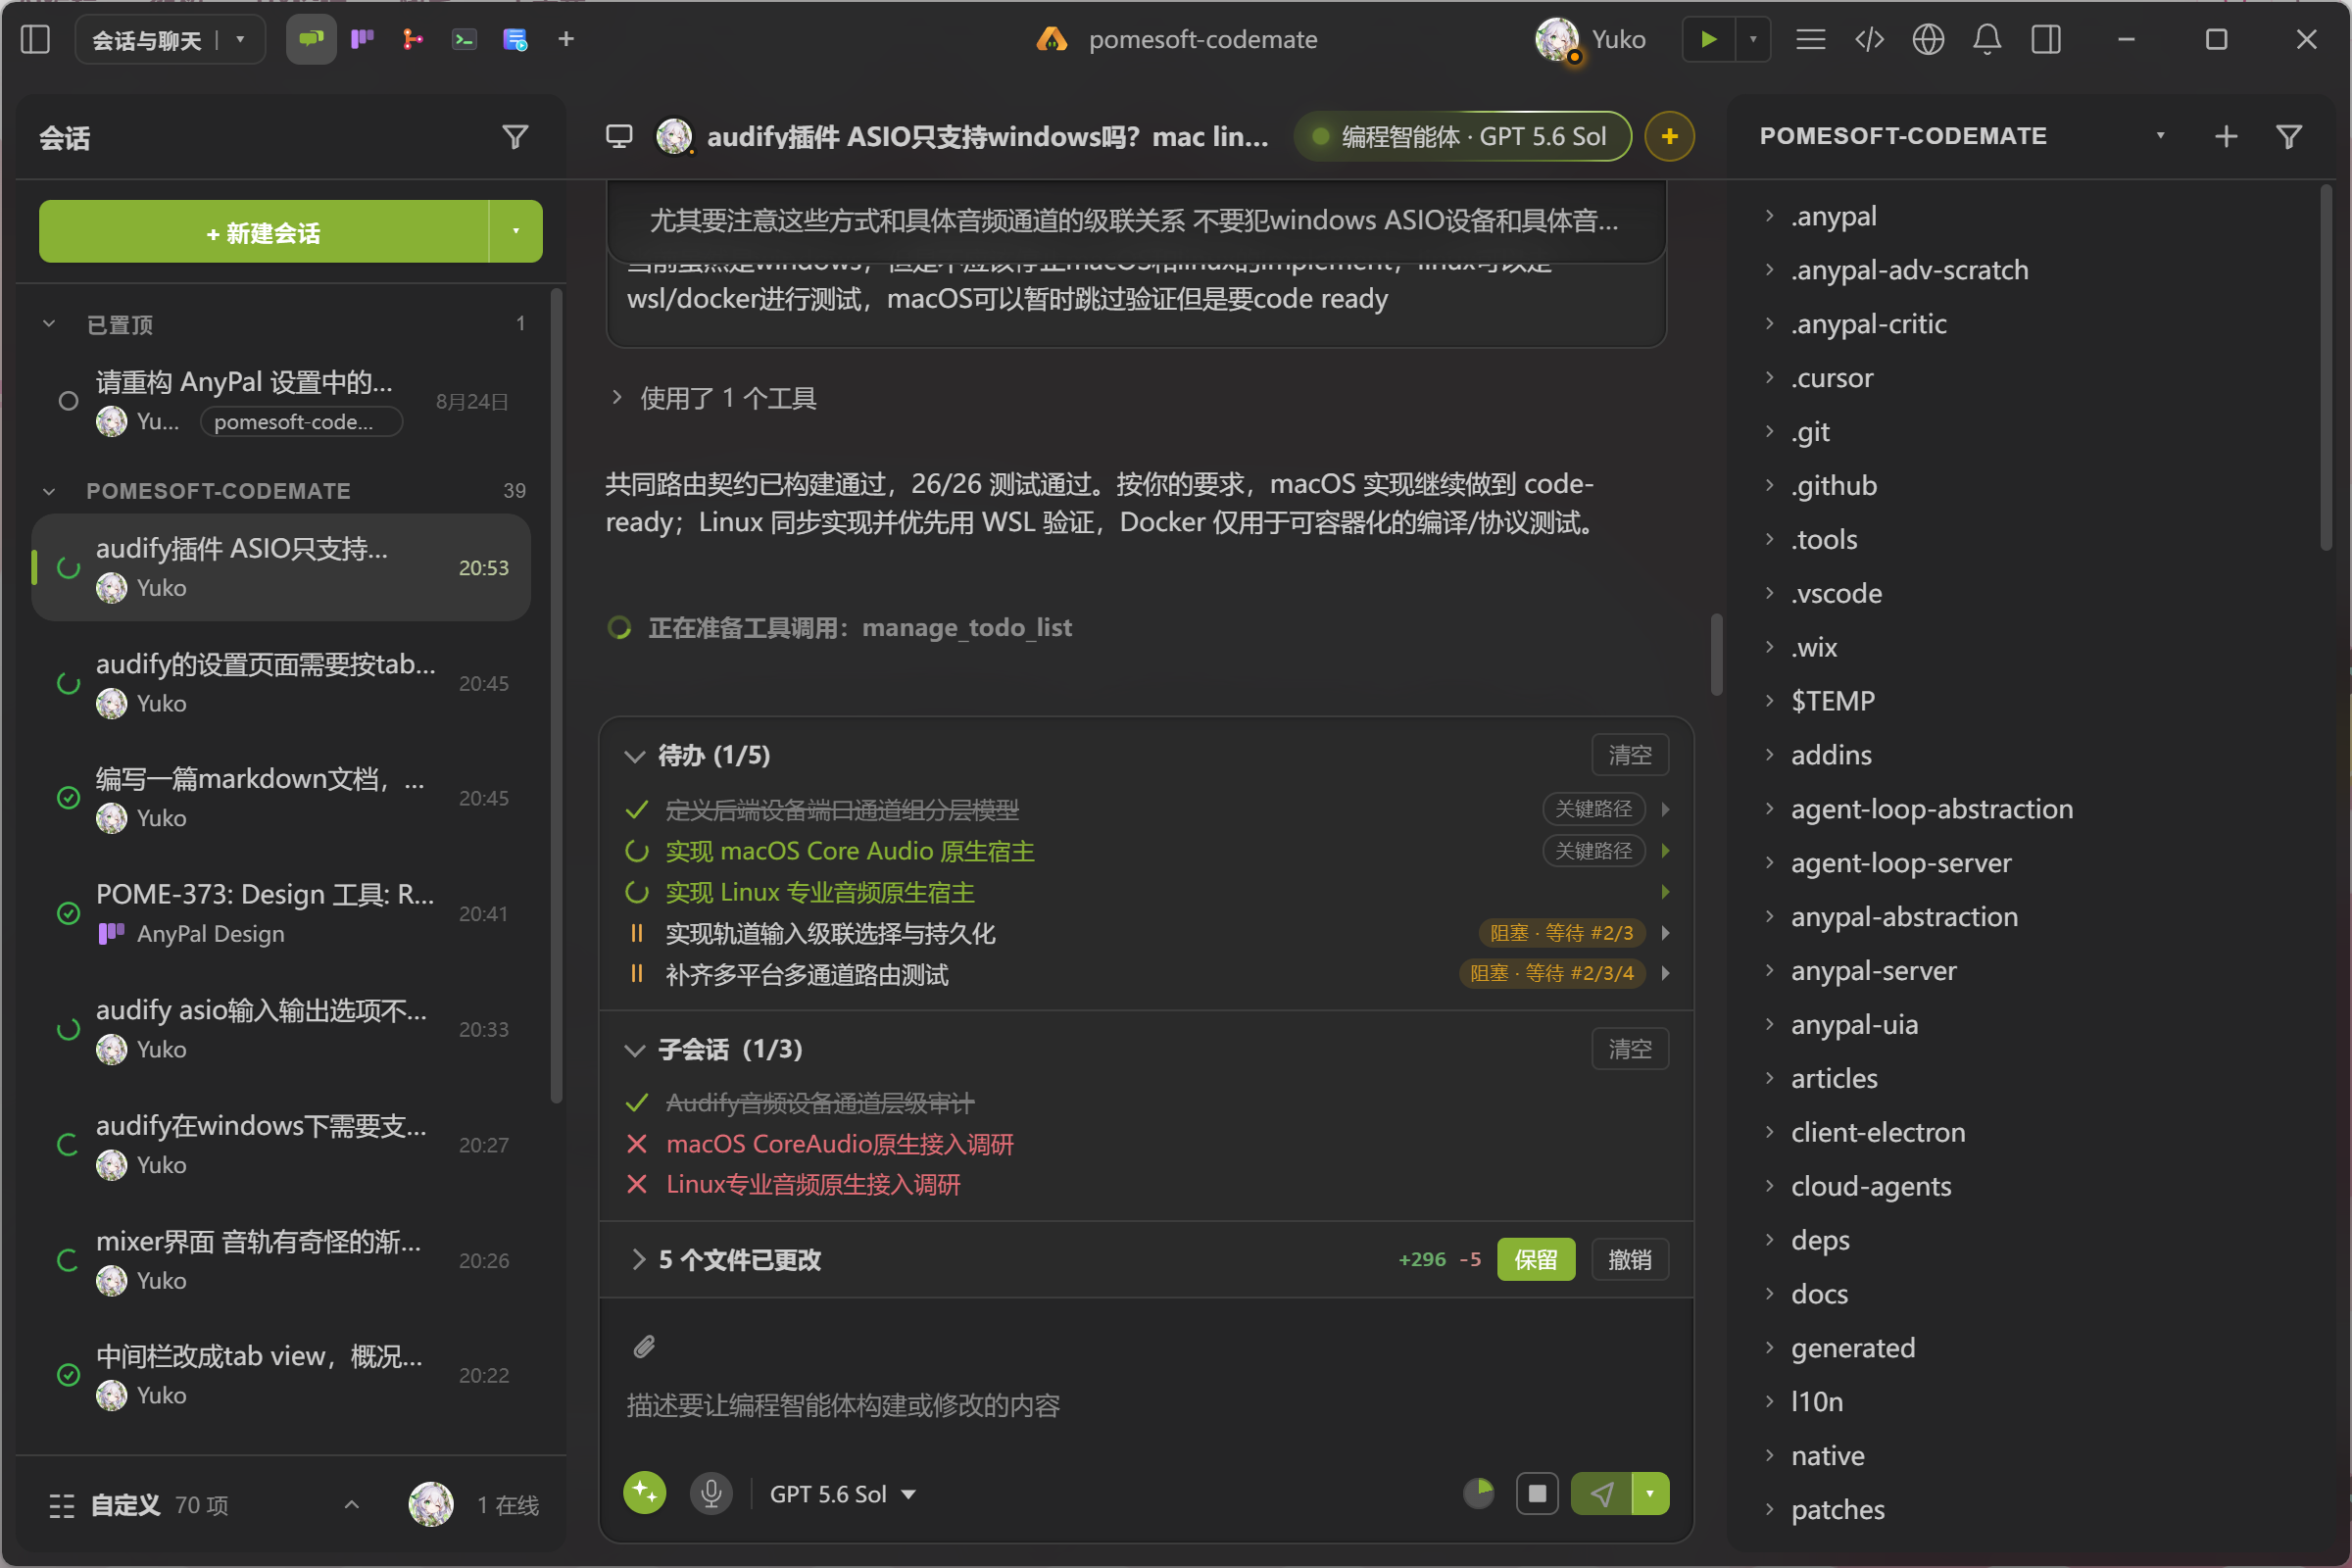
Task: Open notifications bell icon
Action: (1987, 39)
